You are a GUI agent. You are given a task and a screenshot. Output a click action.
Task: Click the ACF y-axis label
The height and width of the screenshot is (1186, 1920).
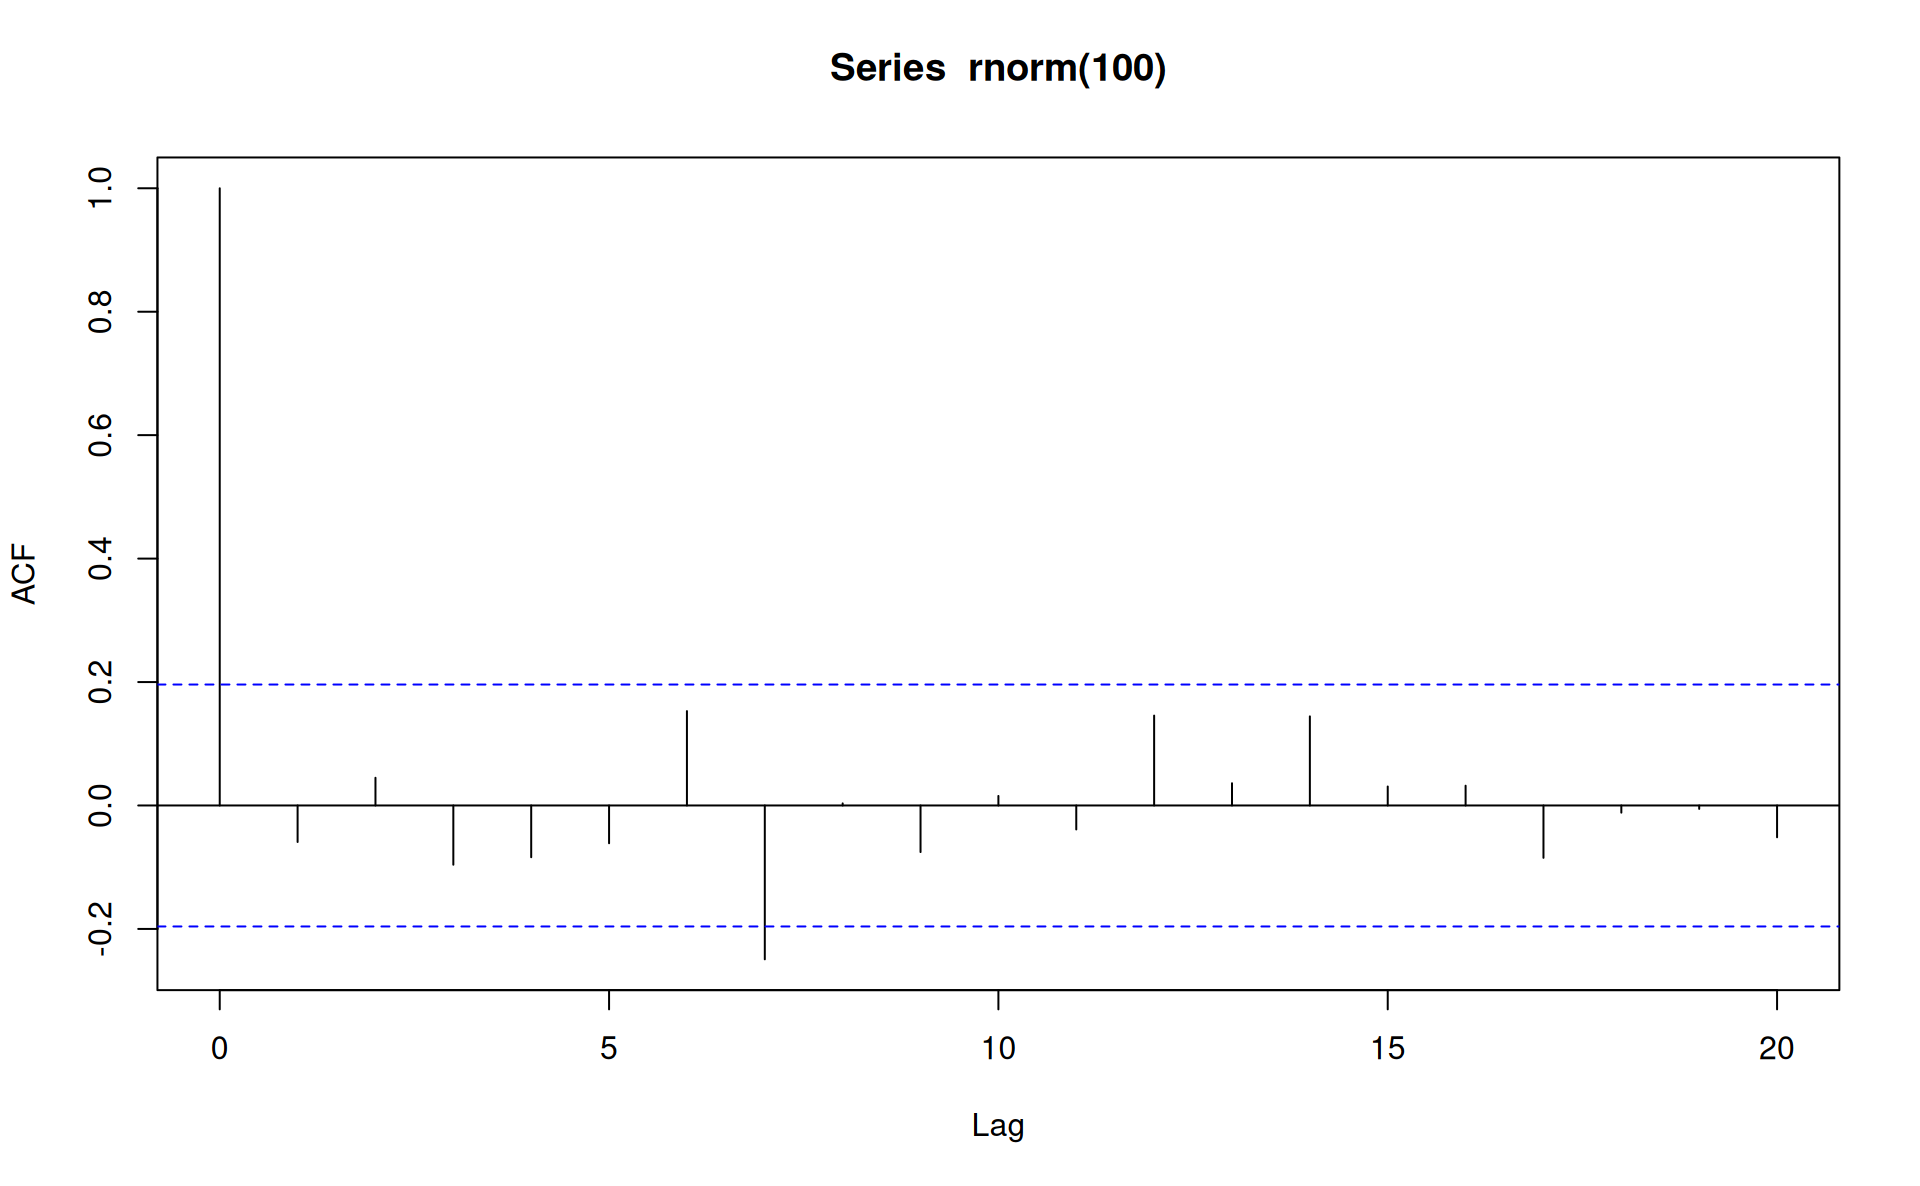coord(24,574)
